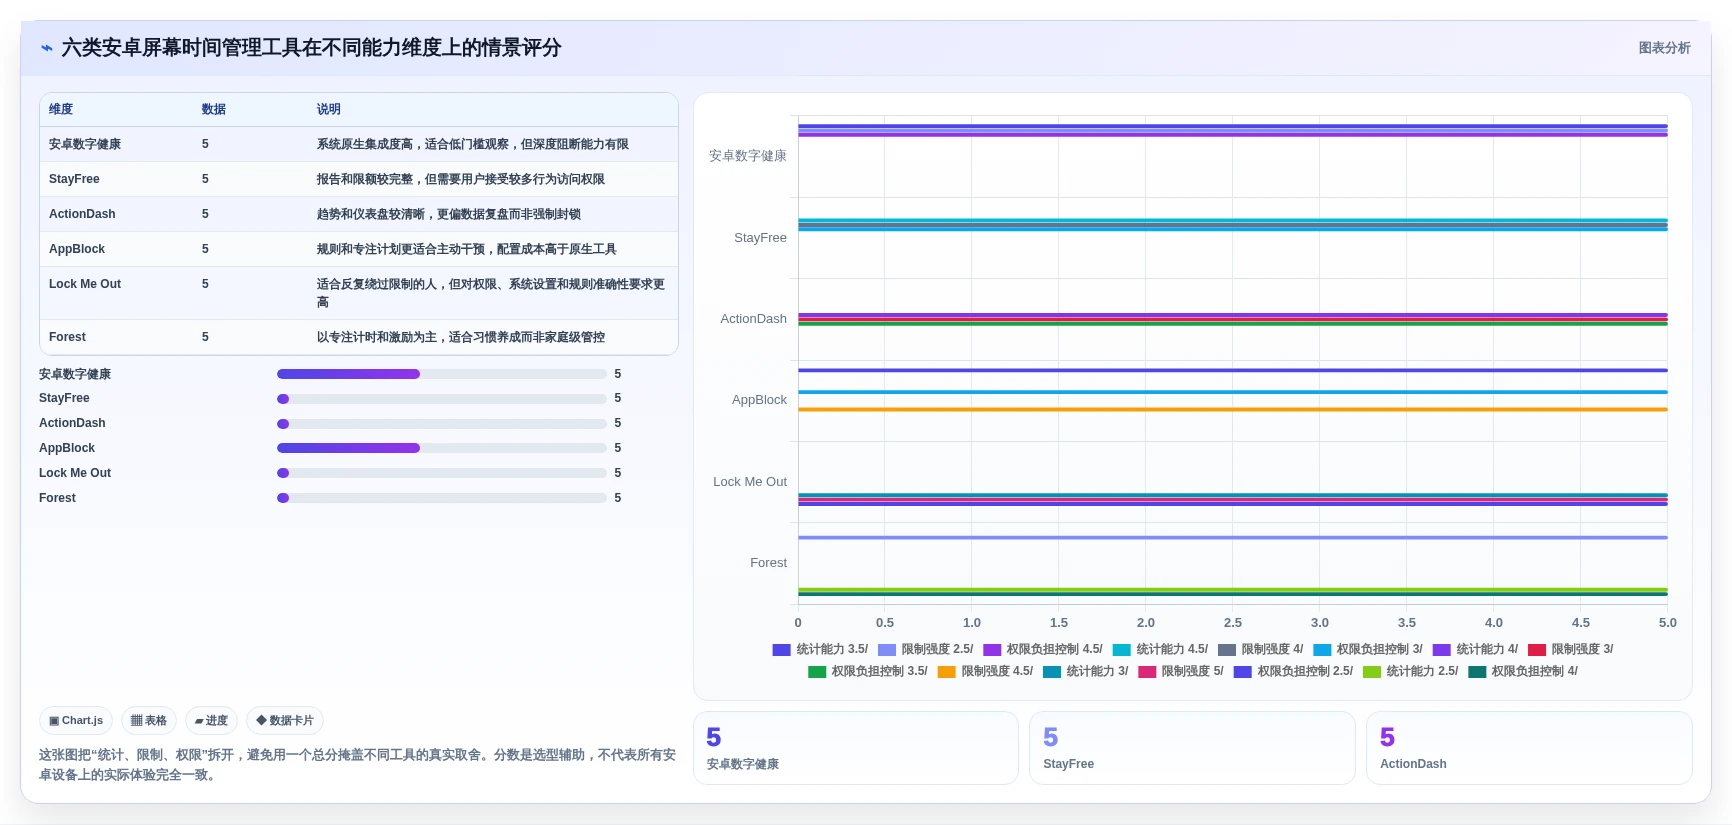Toggle the 统计能力 2.5/ legend series
This screenshot has height=825, width=1732.
click(1410, 671)
